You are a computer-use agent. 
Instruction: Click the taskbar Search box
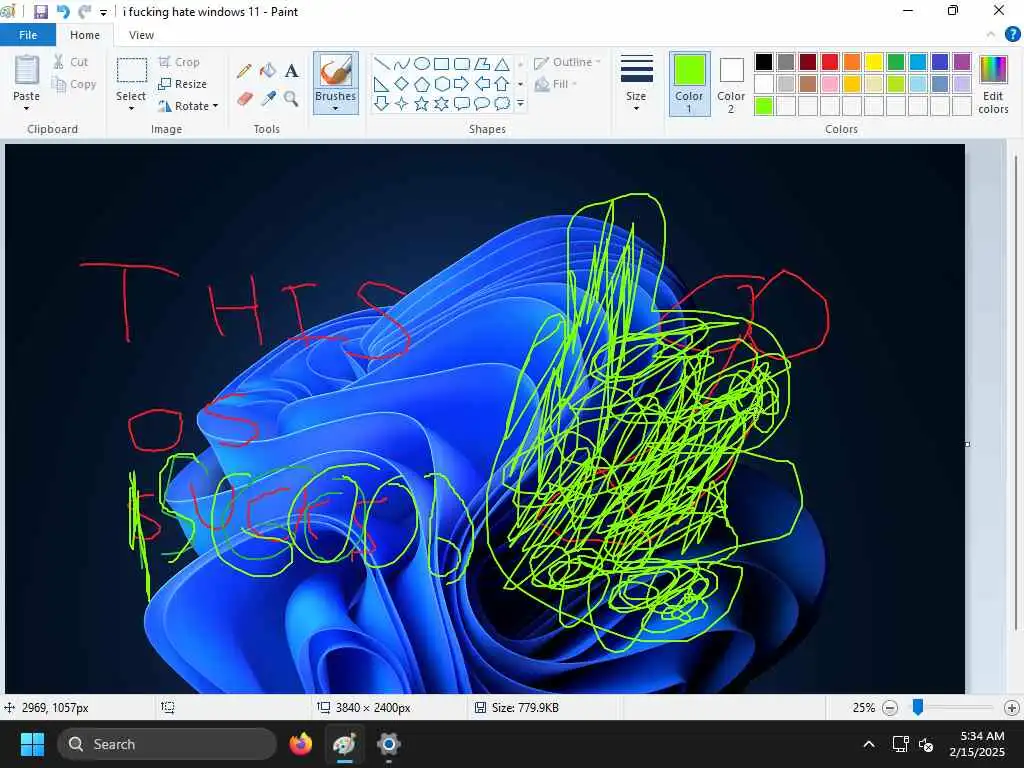click(167, 744)
